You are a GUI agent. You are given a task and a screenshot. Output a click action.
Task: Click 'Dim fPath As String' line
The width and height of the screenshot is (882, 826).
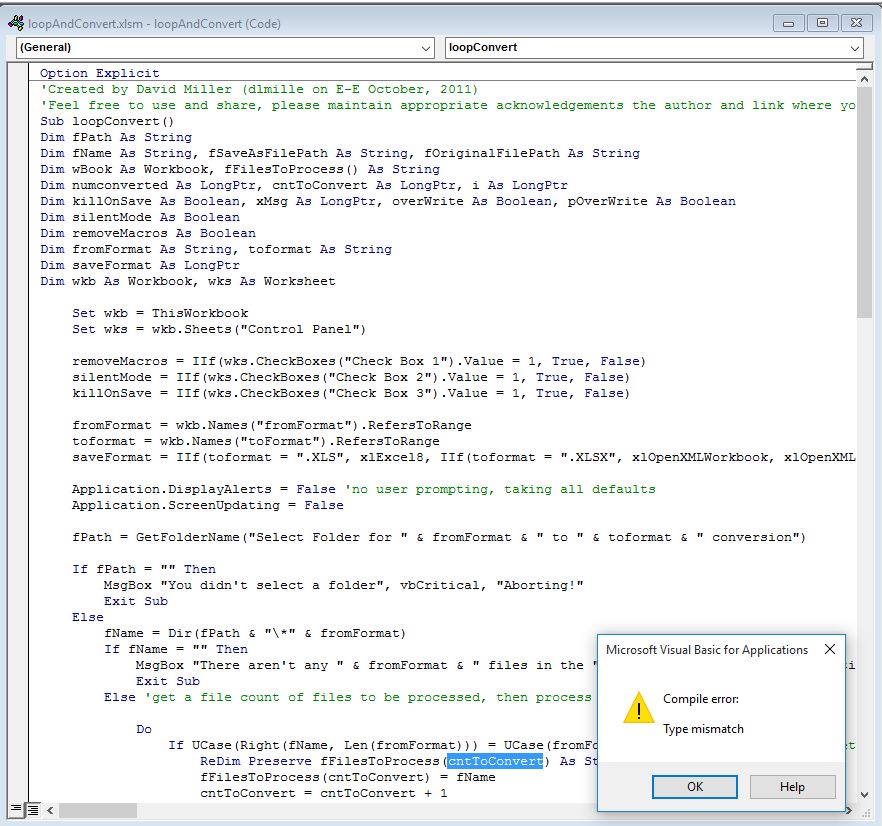pyautogui.click(x=116, y=137)
